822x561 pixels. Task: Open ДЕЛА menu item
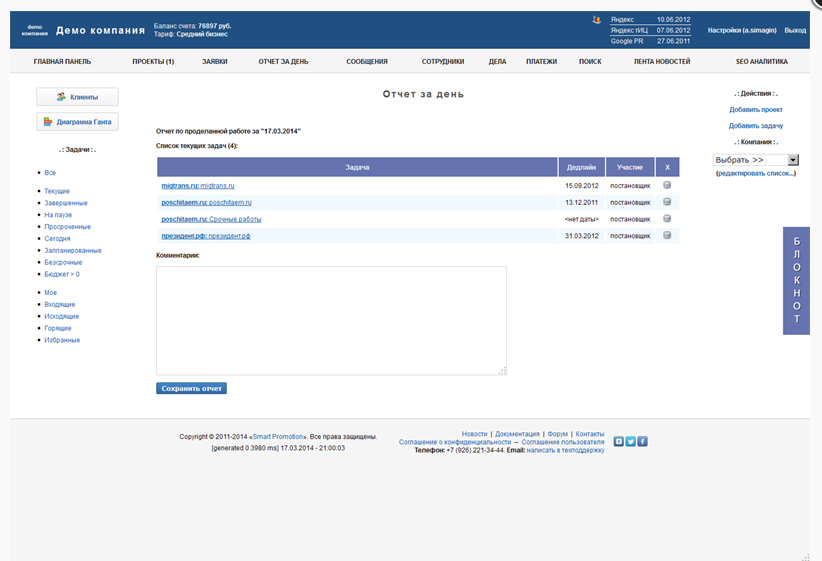497,62
